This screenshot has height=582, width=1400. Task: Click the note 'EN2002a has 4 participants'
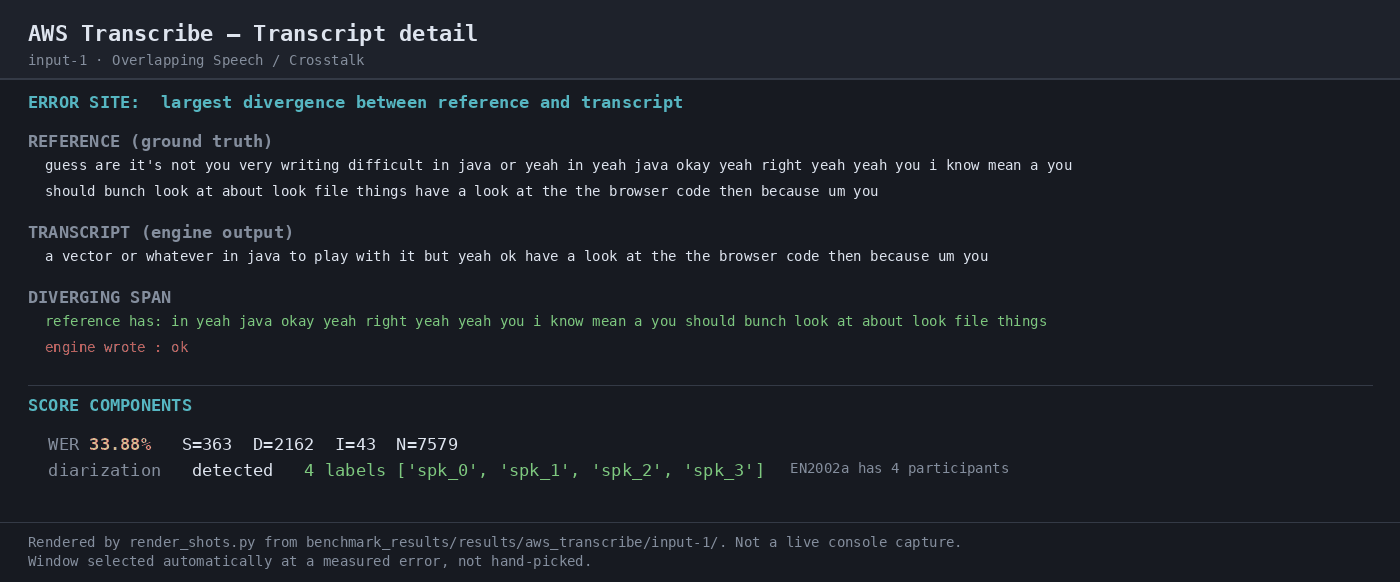(x=899, y=469)
